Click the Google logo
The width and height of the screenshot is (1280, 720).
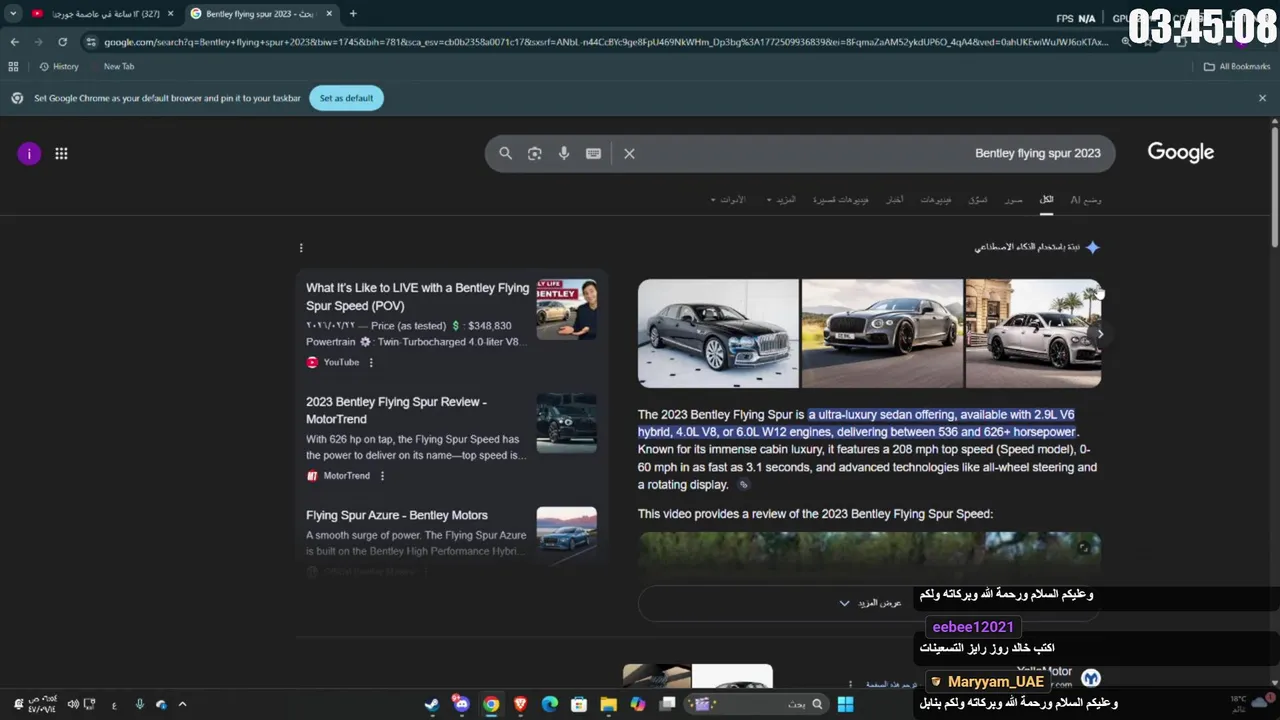(x=1180, y=153)
